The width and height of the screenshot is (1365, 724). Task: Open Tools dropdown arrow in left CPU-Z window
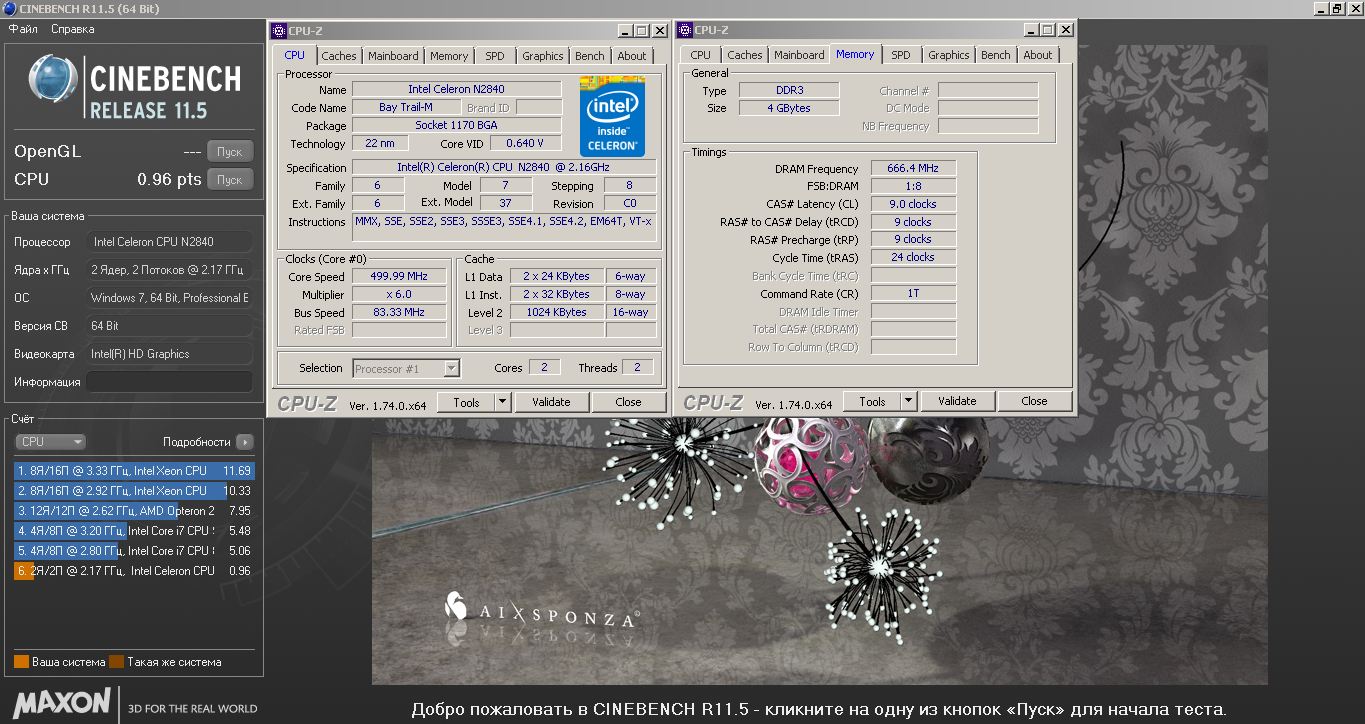(504, 402)
